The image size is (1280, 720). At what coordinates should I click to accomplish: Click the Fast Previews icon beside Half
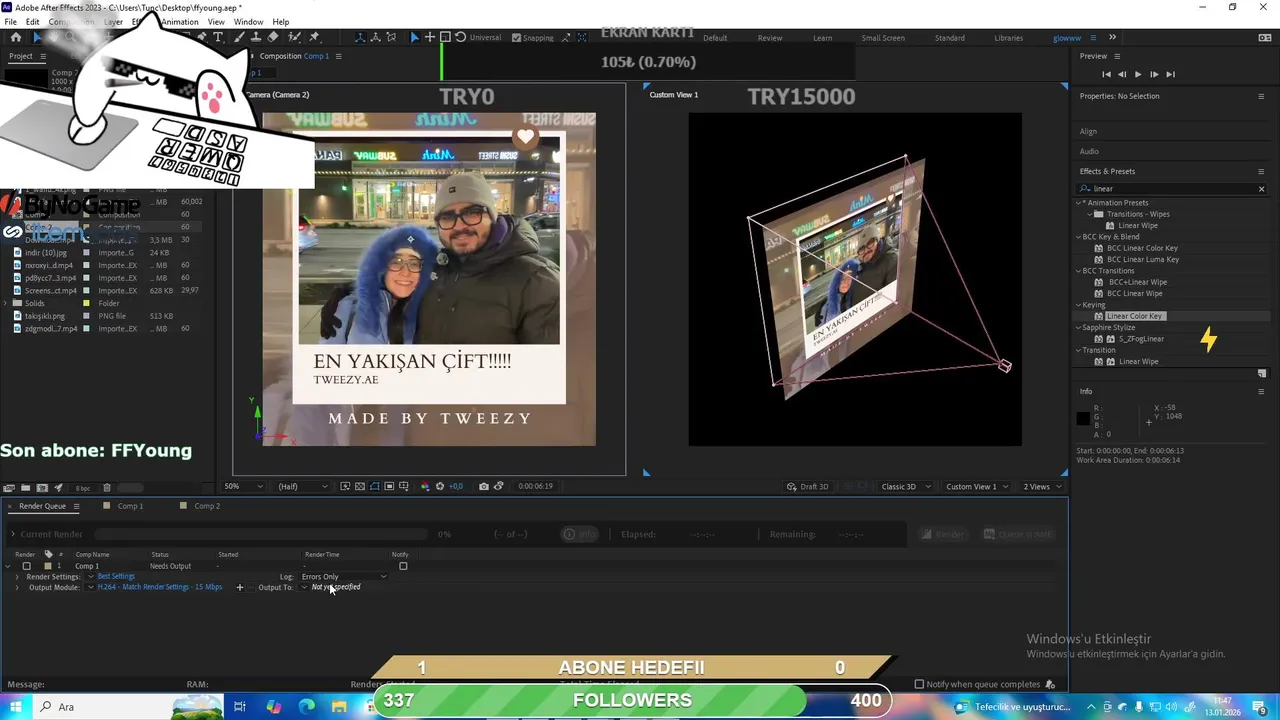click(x=345, y=486)
